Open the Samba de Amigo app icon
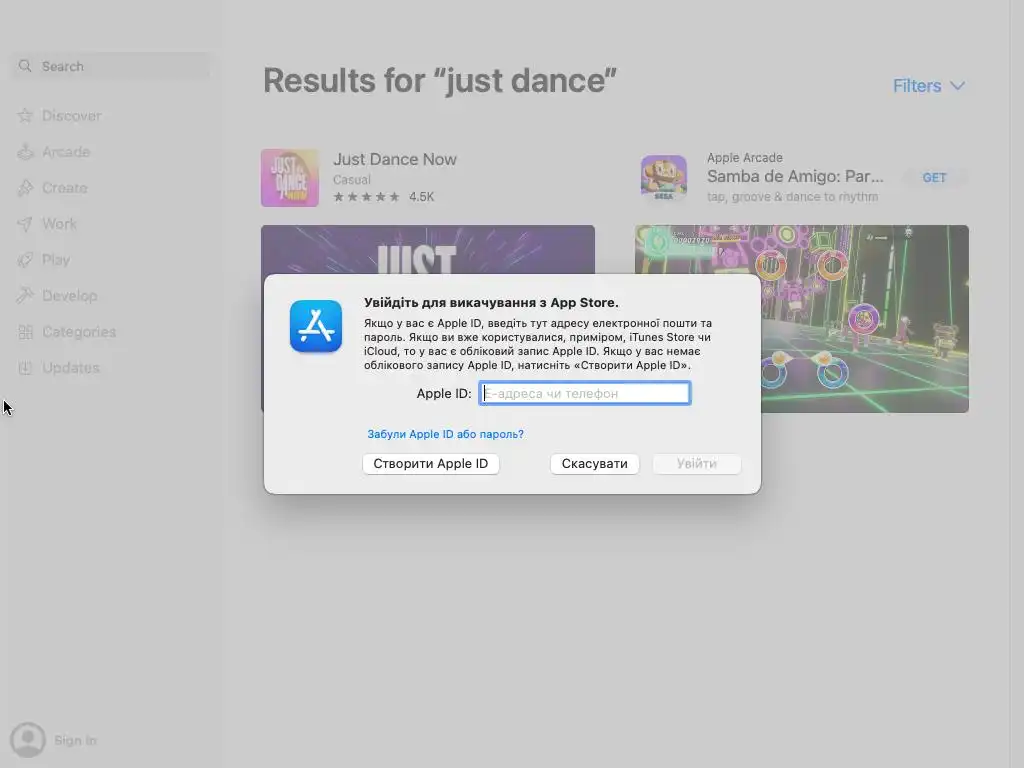The height and width of the screenshot is (768, 1024). coord(664,178)
